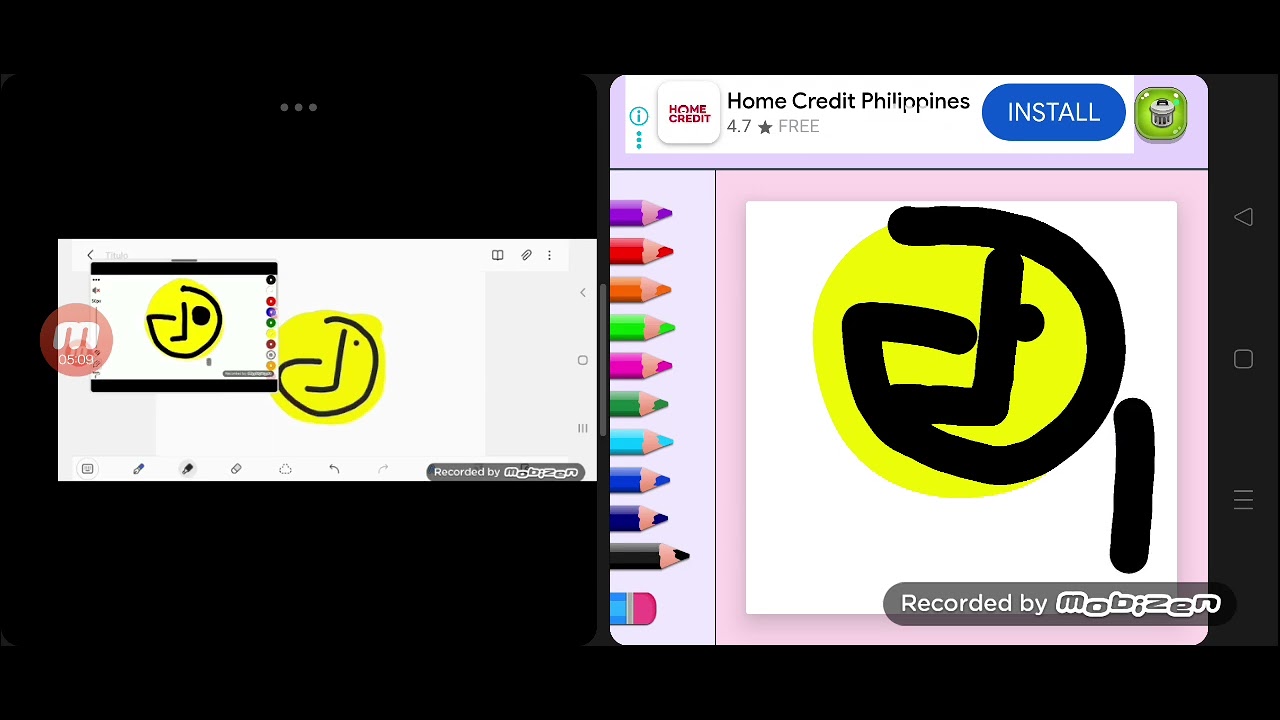Tap recents bars in notes nav bar
Screen dimensions: 1280x720
pyautogui.click(x=583, y=428)
